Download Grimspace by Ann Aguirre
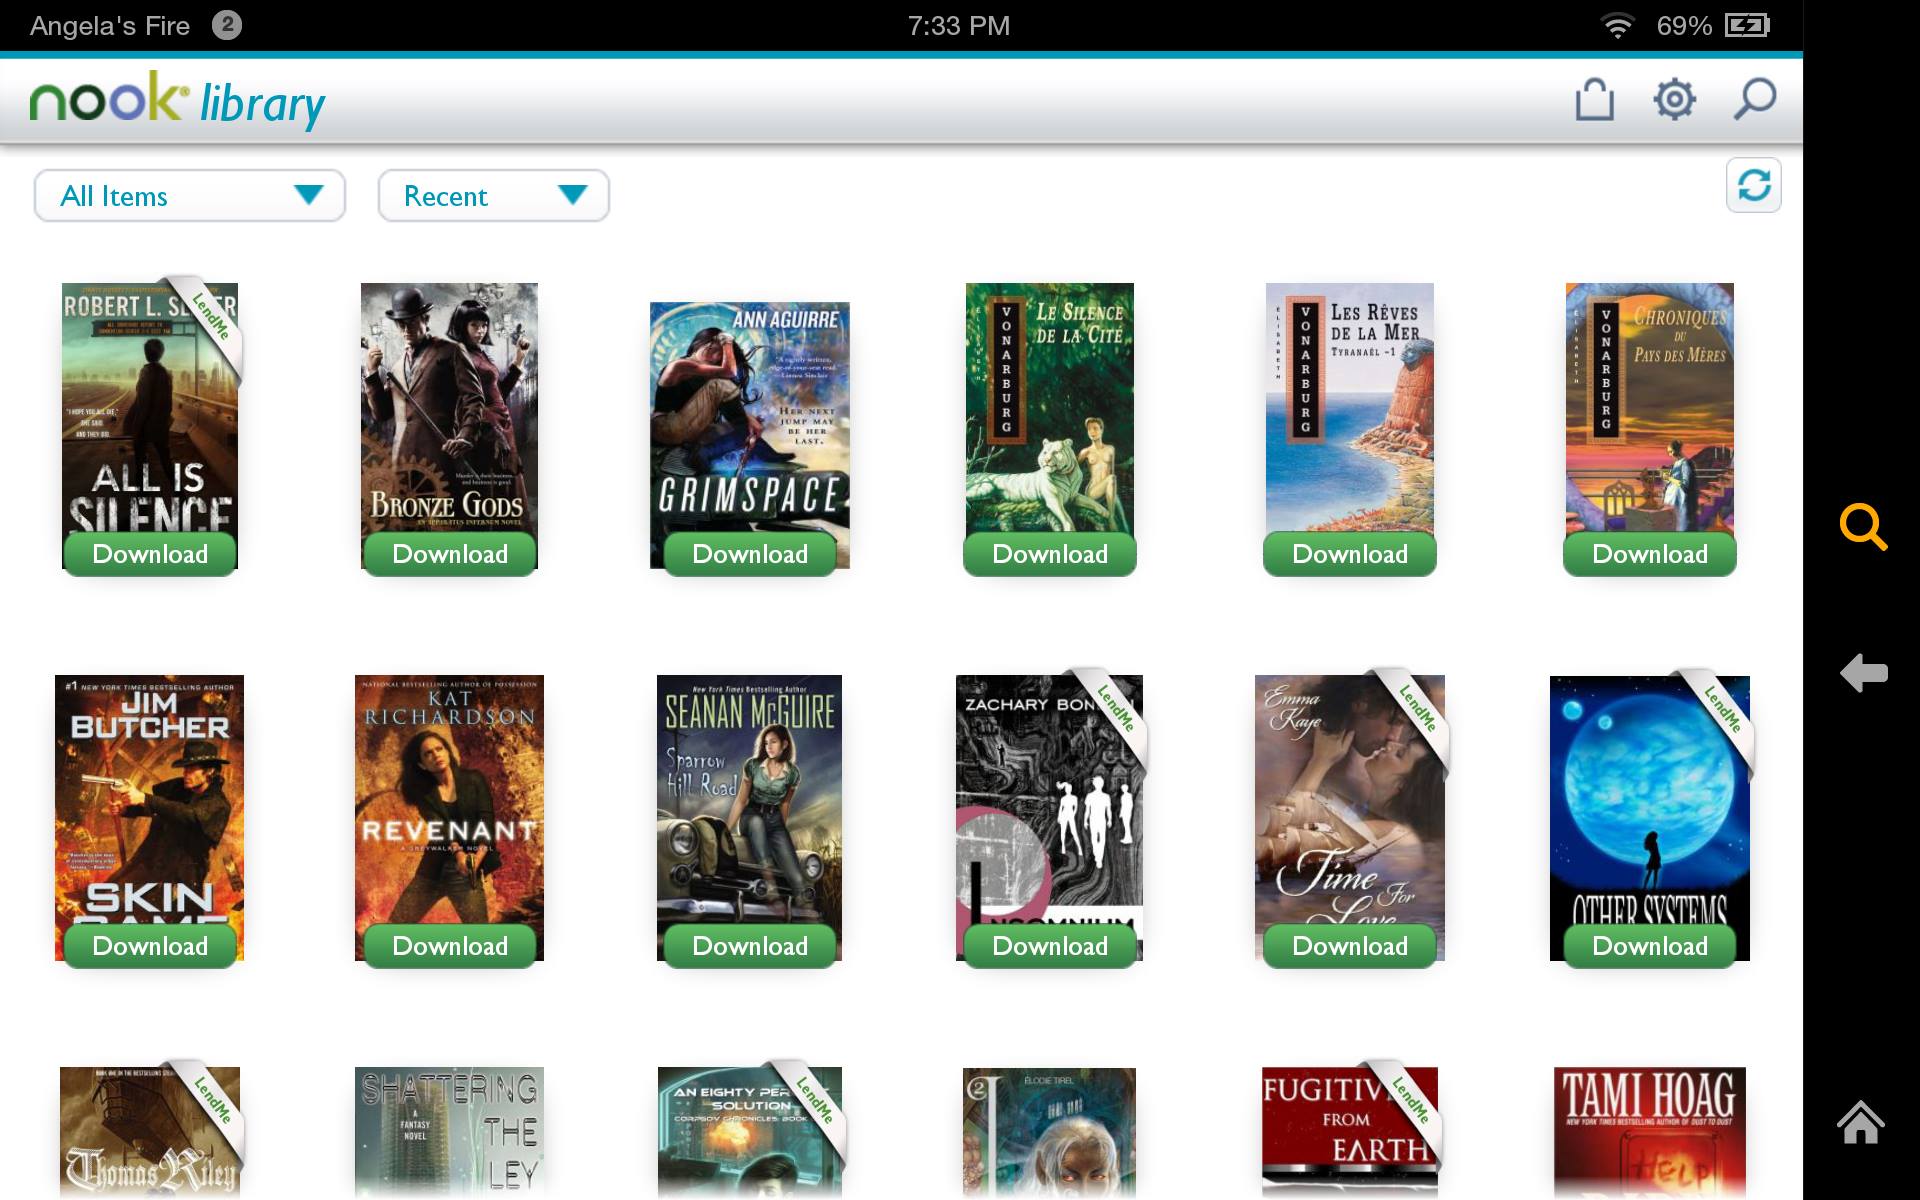The width and height of the screenshot is (1920, 1200). tap(750, 554)
